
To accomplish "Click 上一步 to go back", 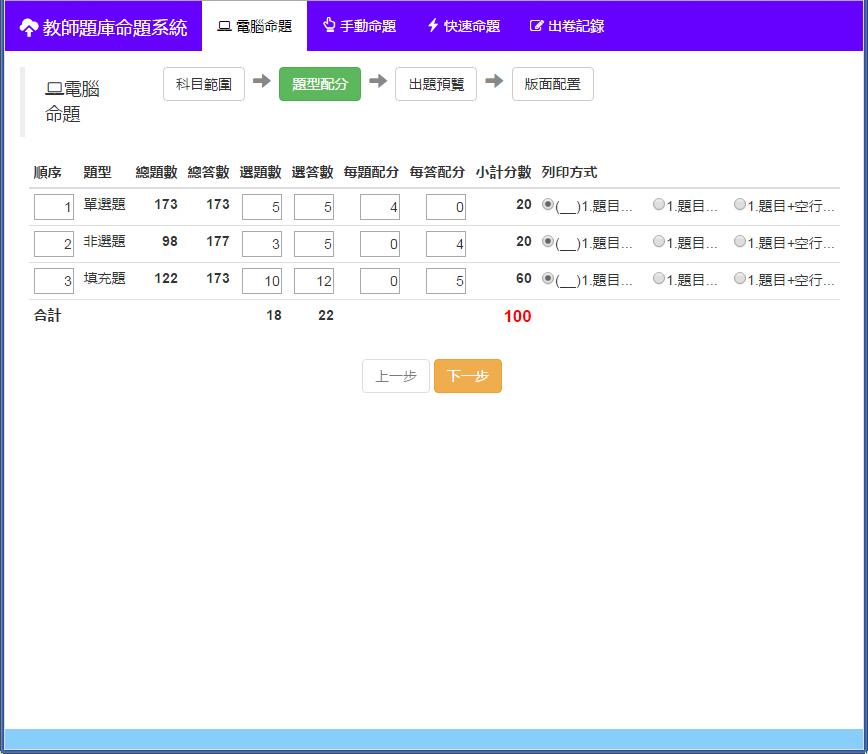I will [x=396, y=376].
